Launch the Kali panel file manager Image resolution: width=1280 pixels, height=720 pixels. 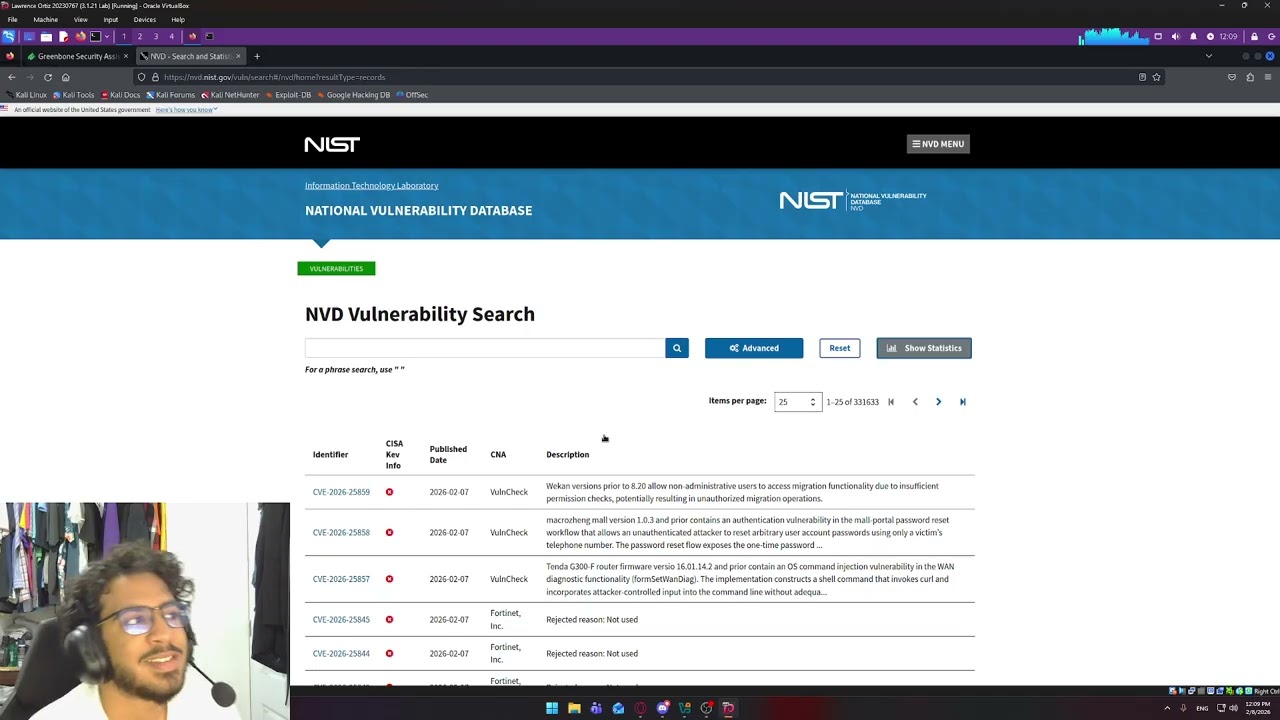[46, 36]
